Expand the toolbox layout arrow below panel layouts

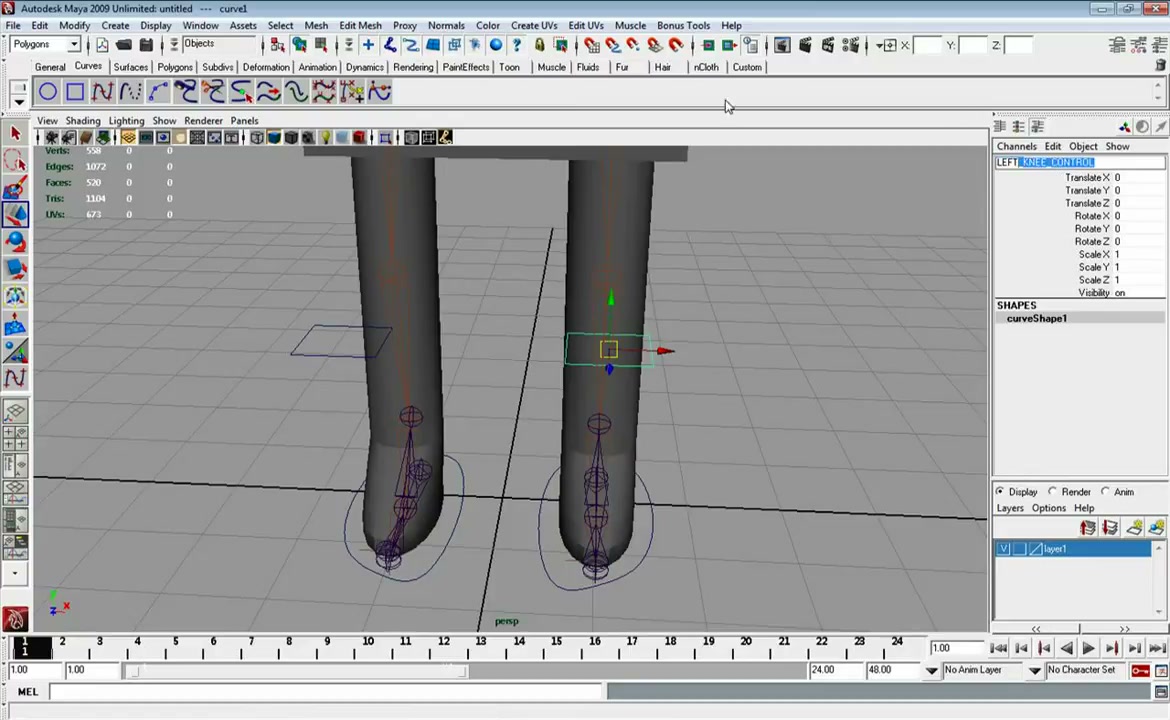tap(15, 574)
